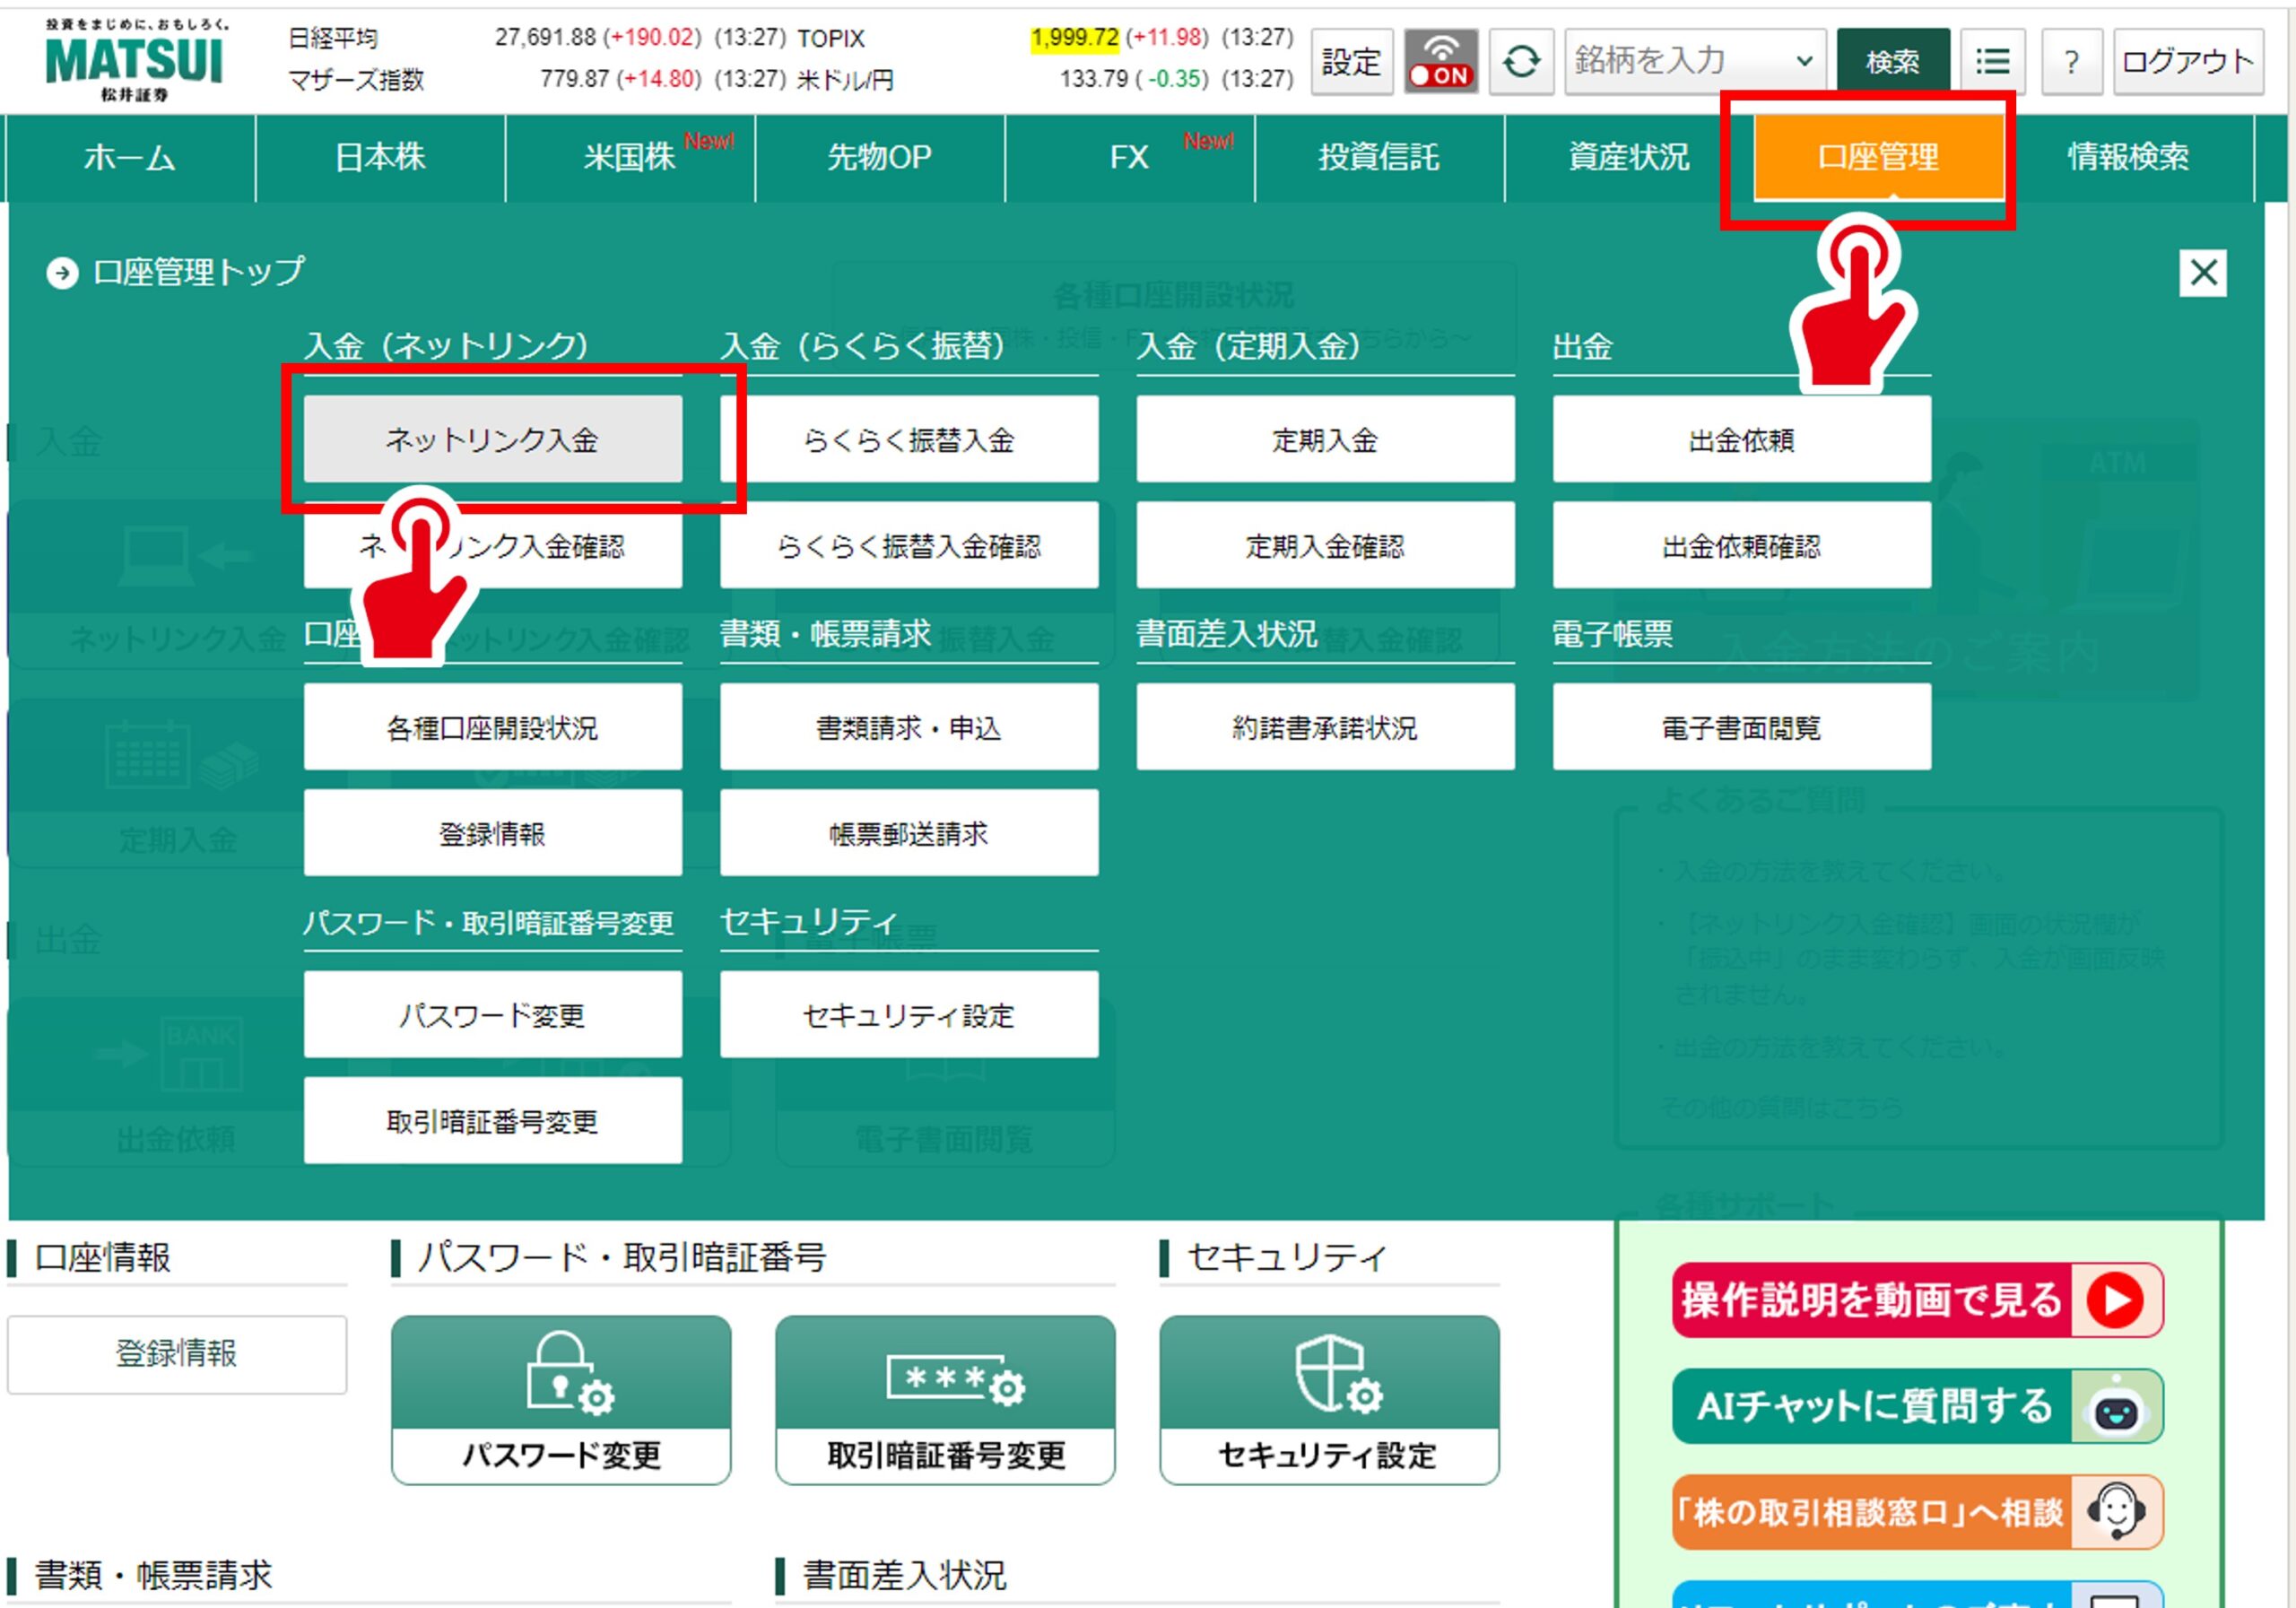Viewport: 2296px width, 1608px height.
Task: Click the refresh arrows icon
Action: pos(1520,61)
